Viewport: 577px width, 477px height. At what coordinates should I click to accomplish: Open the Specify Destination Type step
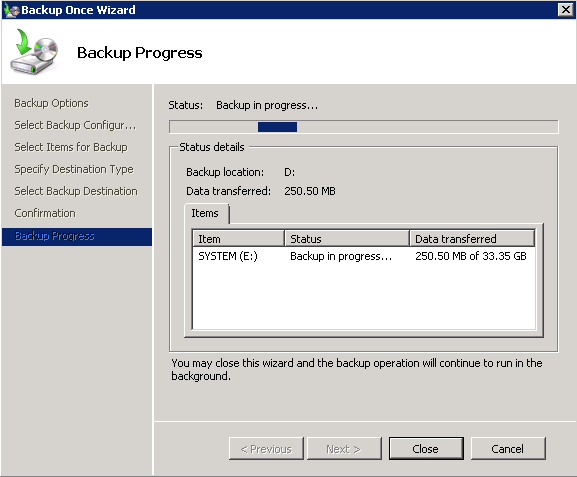coord(74,169)
